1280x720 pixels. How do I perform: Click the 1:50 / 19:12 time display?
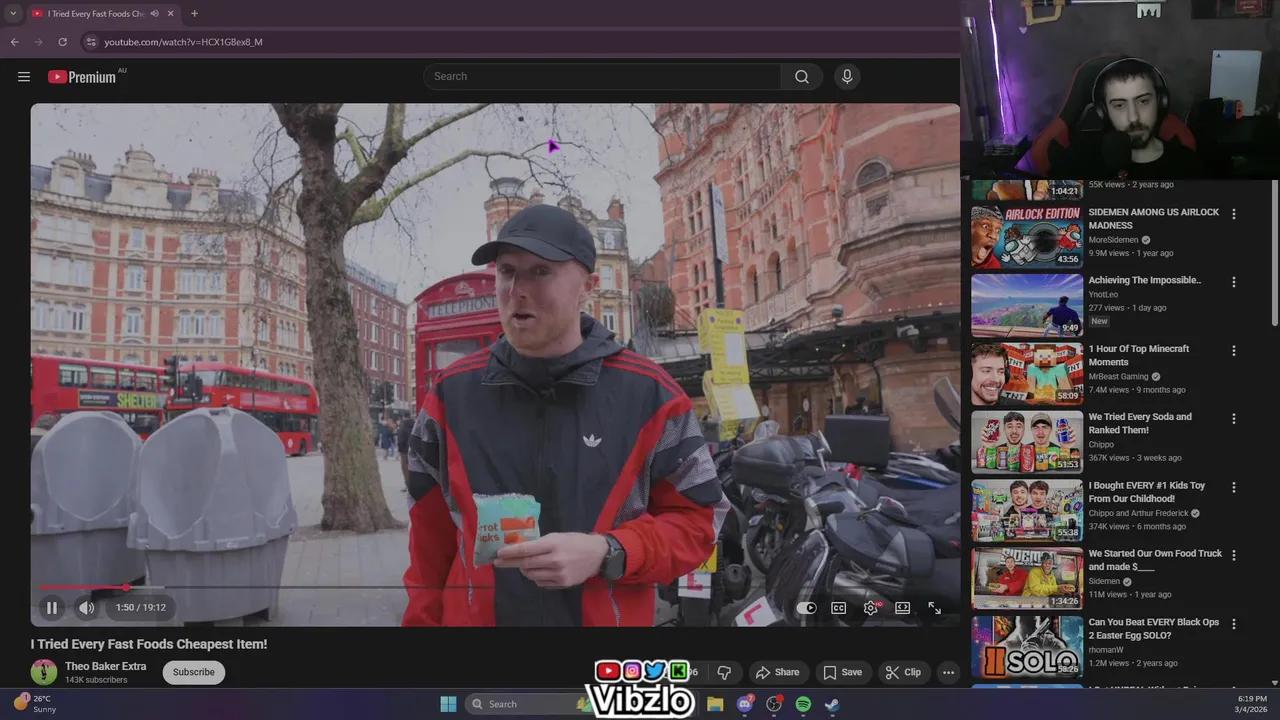[140, 607]
